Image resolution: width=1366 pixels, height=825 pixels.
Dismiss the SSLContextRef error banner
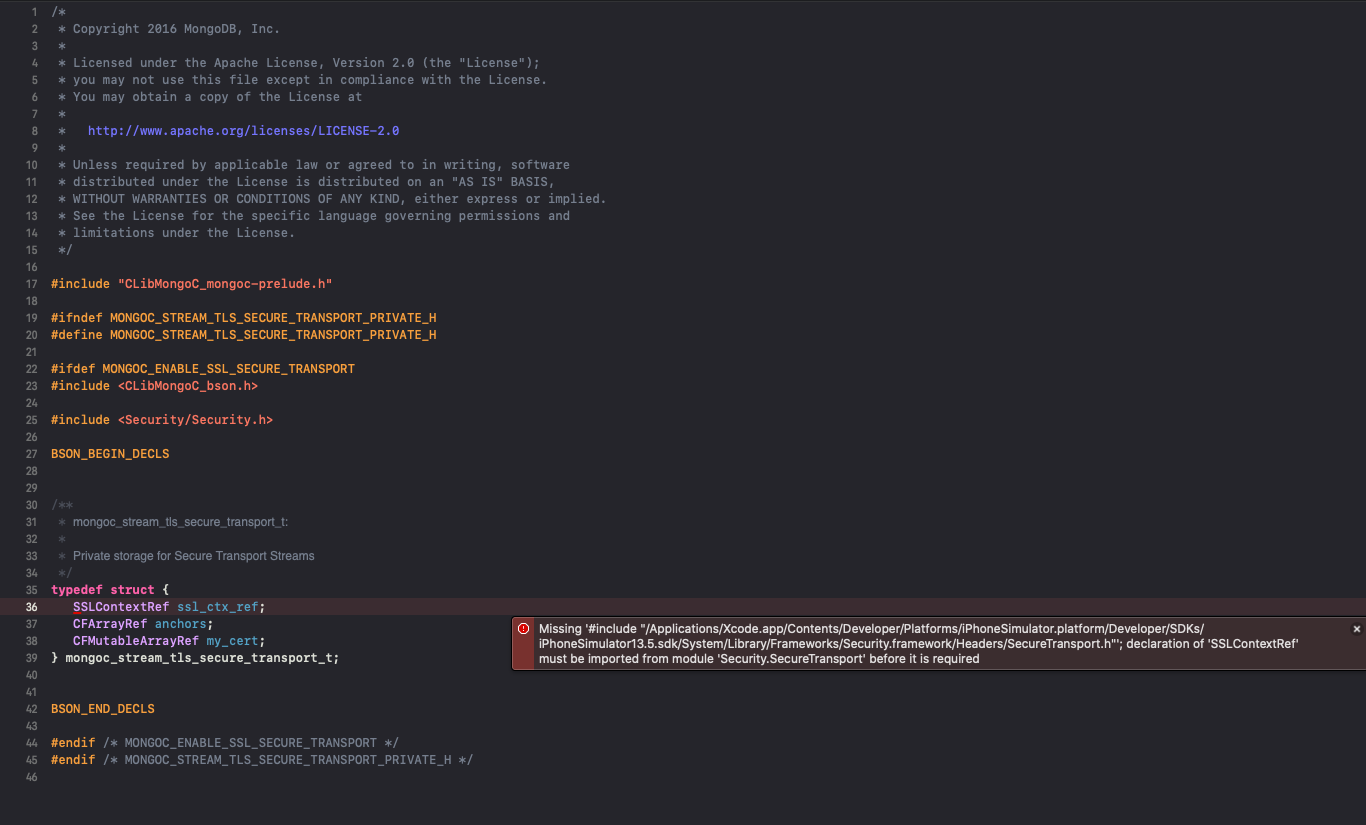point(1357,629)
